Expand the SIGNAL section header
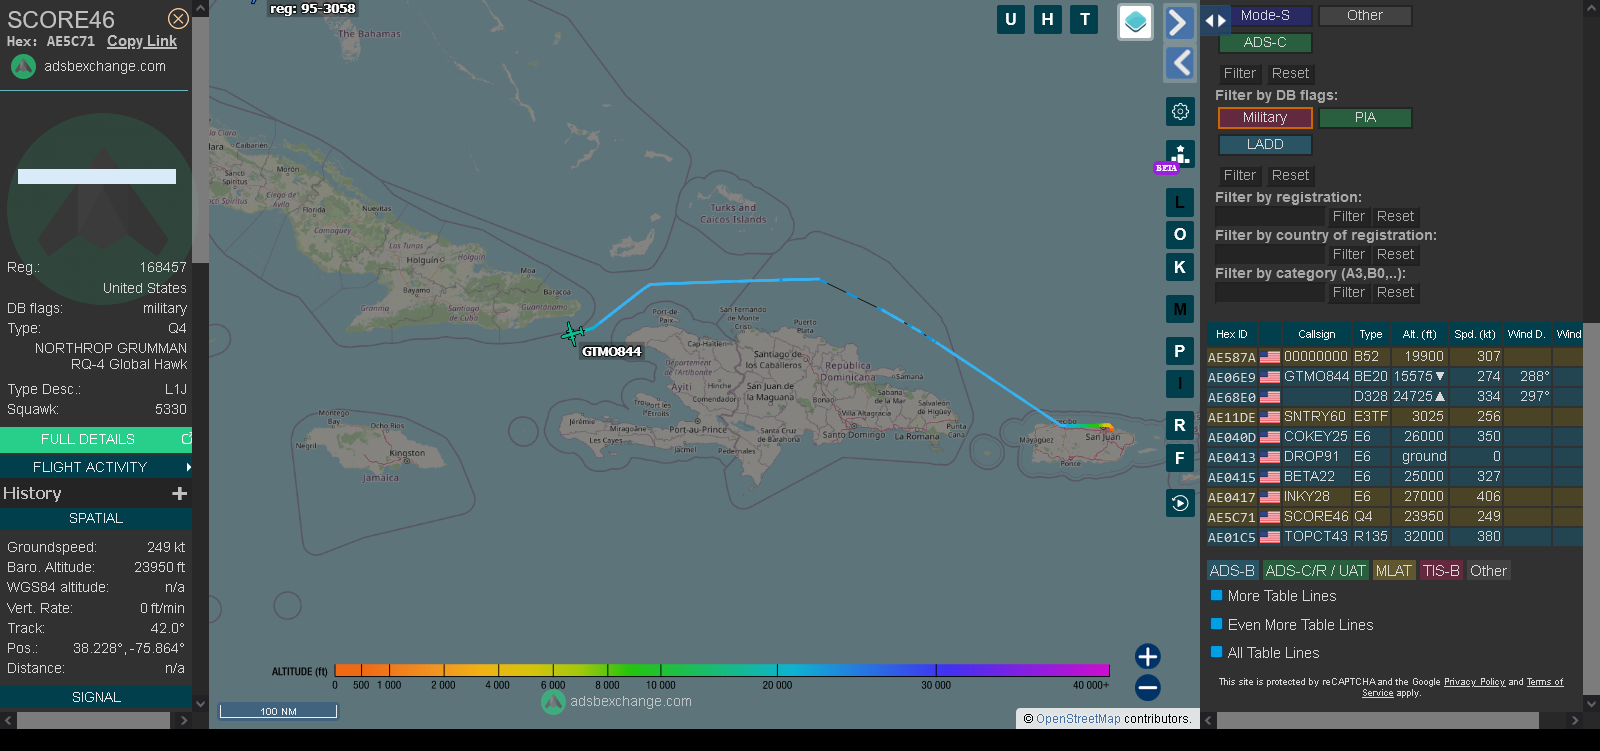The width and height of the screenshot is (1600, 751). [x=96, y=697]
